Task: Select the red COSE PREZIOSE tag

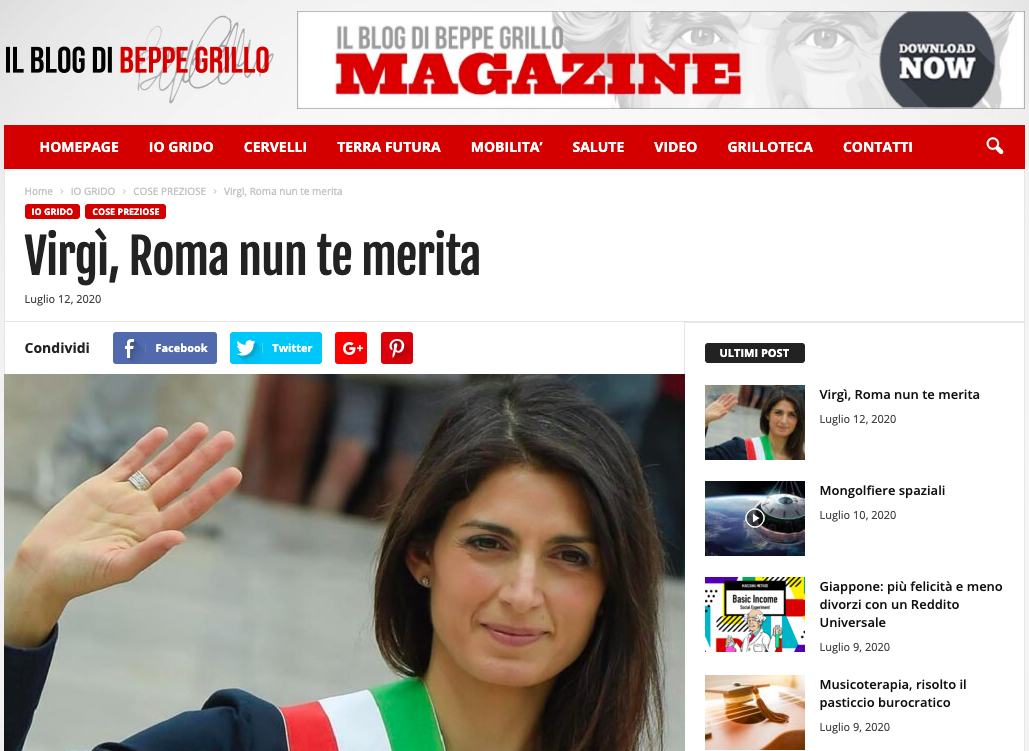Action: [125, 211]
